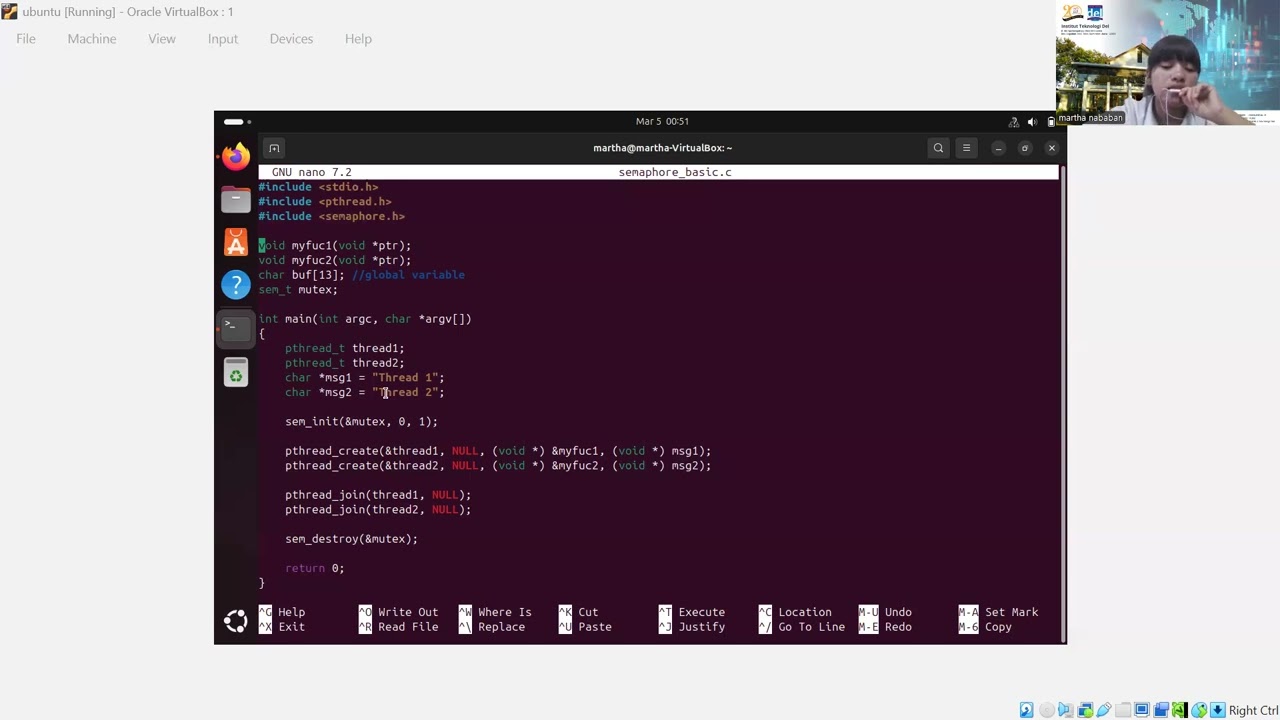1280x720 pixels.
Task: Open the Trash icon in the dock
Action: click(x=236, y=374)
